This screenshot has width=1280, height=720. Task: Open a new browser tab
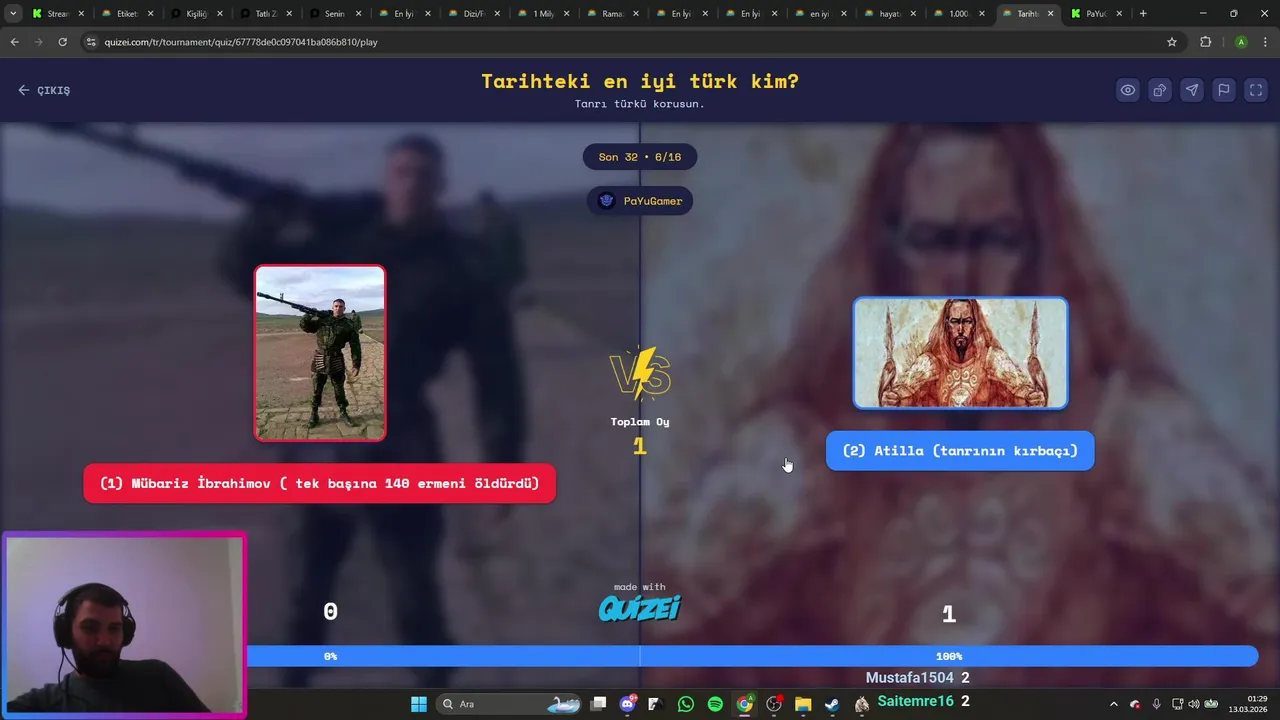1143,14
